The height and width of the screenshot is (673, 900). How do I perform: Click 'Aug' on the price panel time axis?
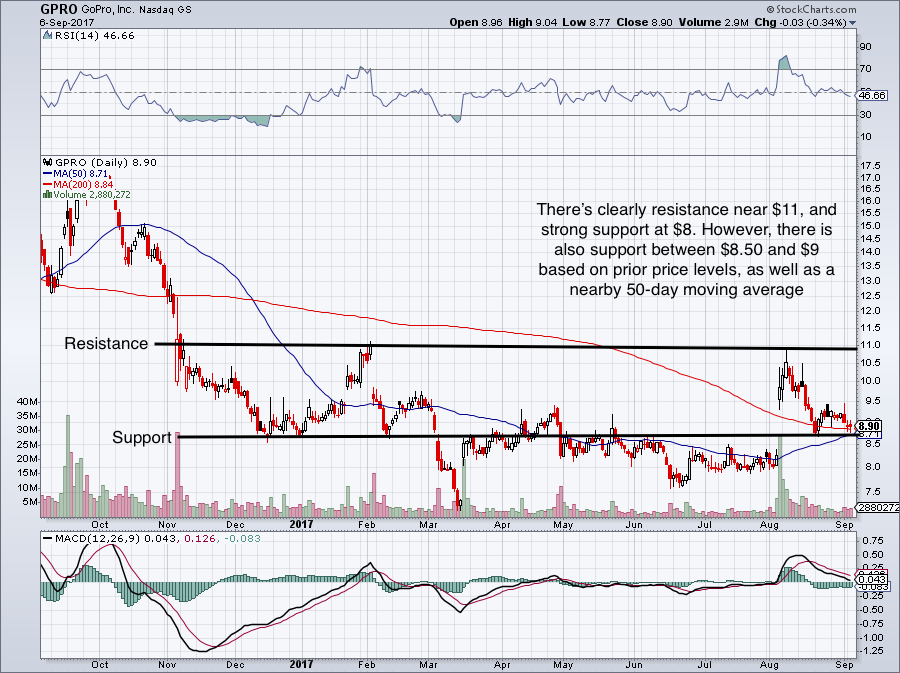(769, 524)
